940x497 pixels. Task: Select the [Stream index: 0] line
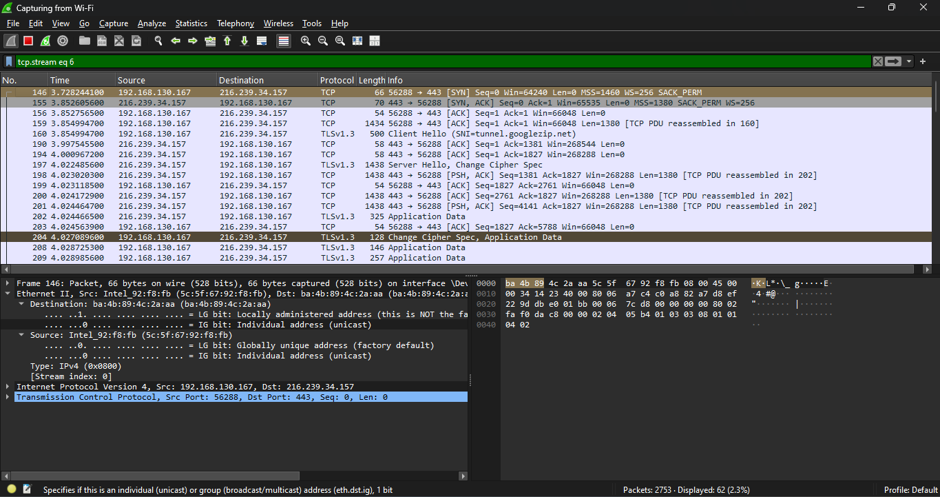coord(71,376)
